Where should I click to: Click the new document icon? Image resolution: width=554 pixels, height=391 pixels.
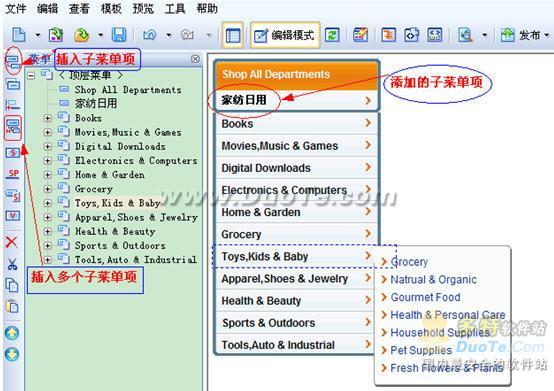19,35
